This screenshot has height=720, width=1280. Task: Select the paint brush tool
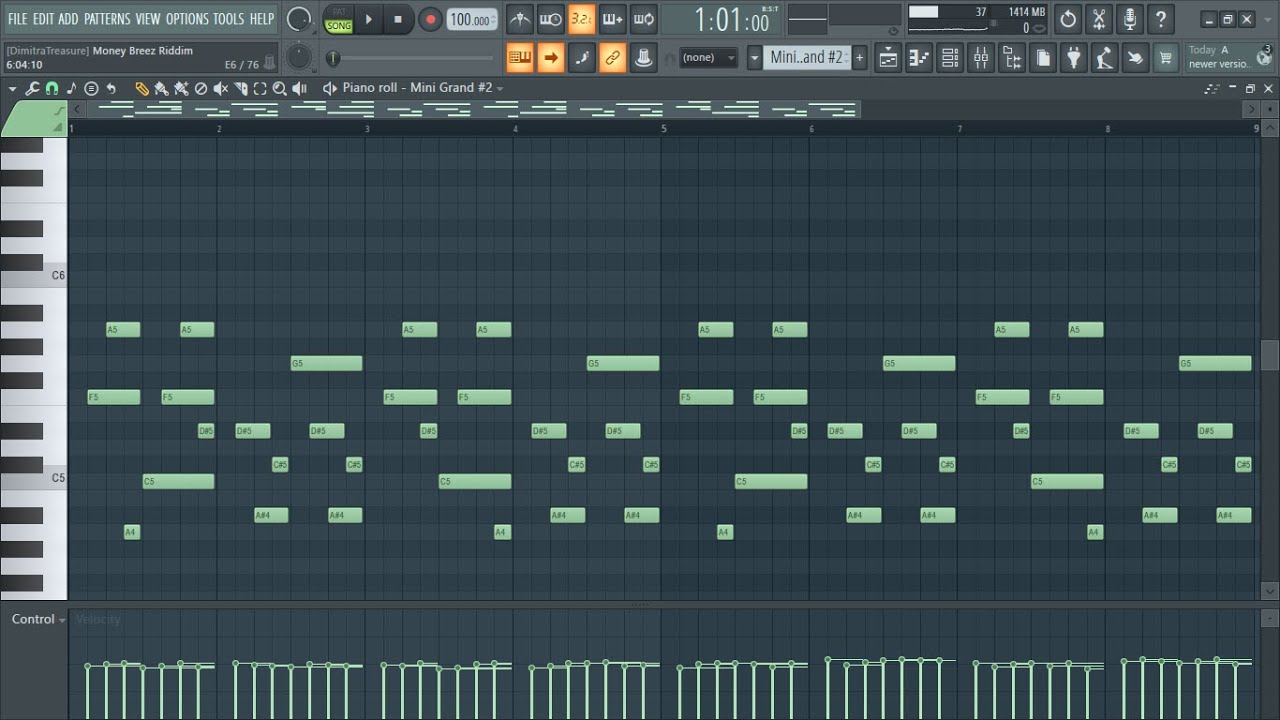click(161, 88)
